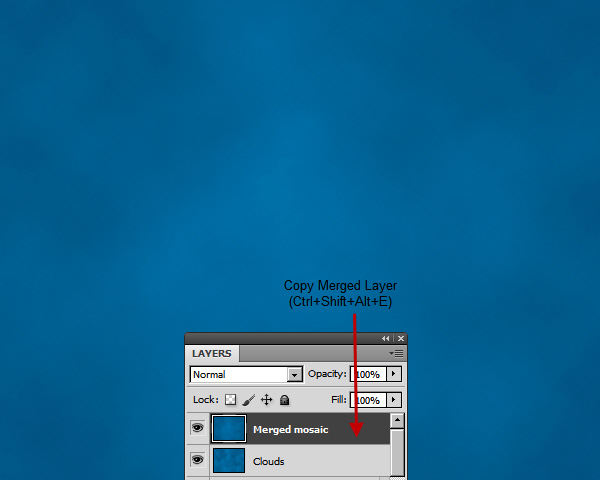Select the Merged mosaic layer name
This screenshot has width=600, height=480.
[x=290, y=429]
